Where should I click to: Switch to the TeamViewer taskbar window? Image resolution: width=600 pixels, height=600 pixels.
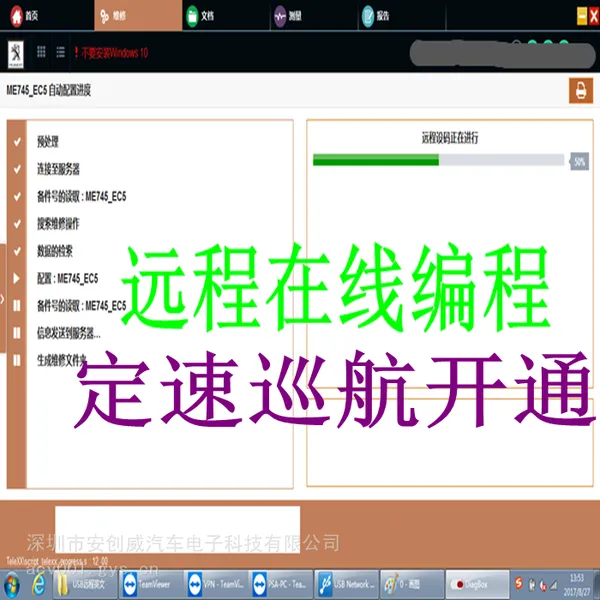click(150, 584)
